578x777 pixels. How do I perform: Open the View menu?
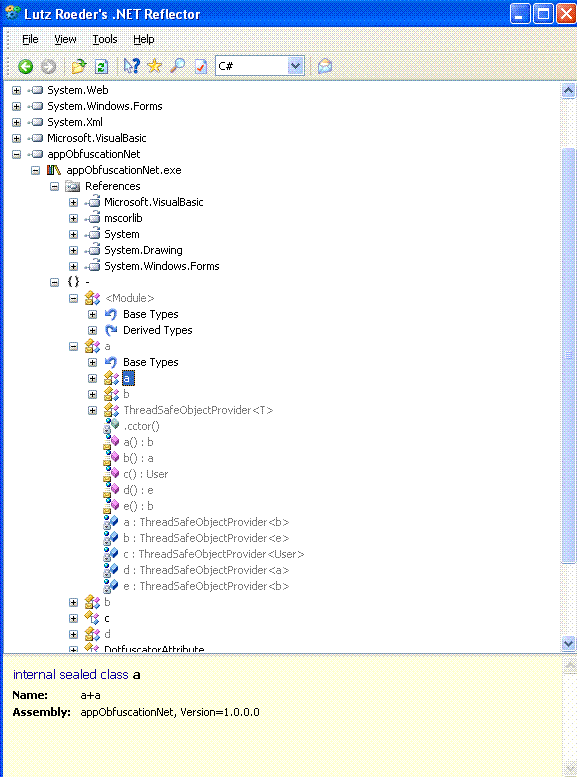point(65,39)
